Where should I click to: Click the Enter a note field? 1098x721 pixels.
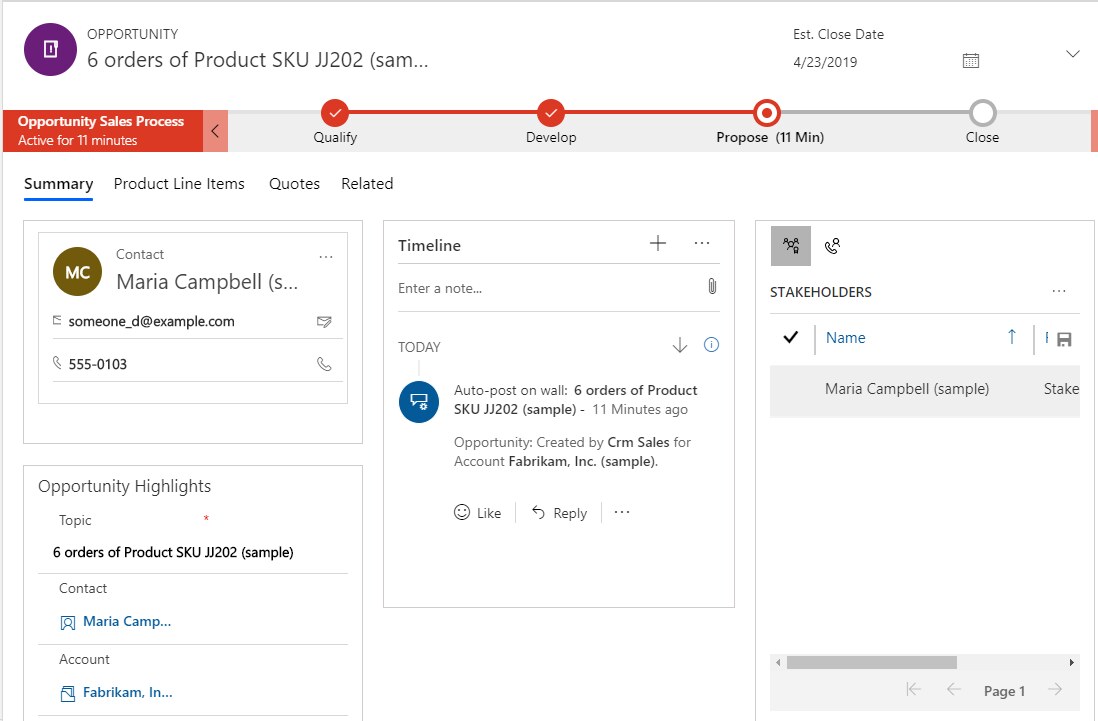tap(546, 288)
